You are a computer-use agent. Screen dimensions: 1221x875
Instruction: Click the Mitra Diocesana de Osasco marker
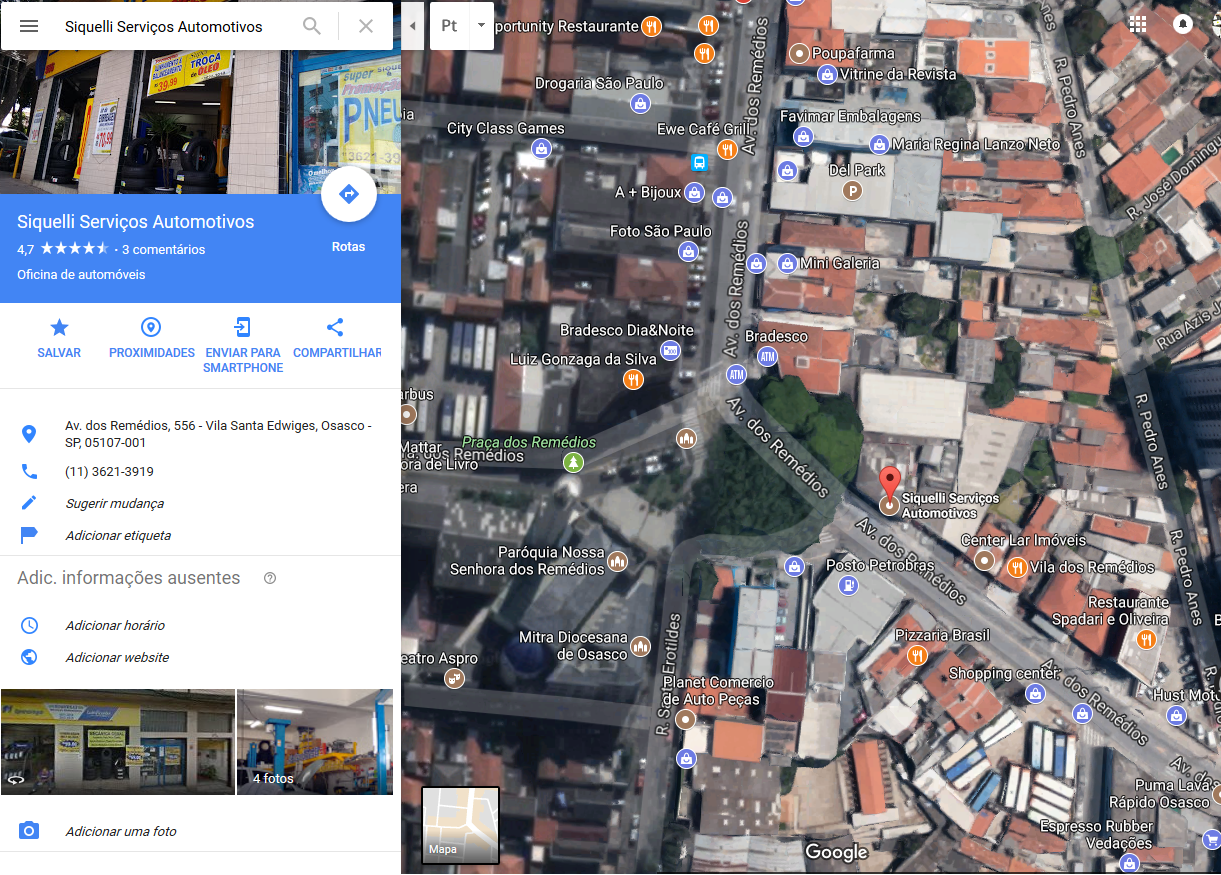[640, 646]
